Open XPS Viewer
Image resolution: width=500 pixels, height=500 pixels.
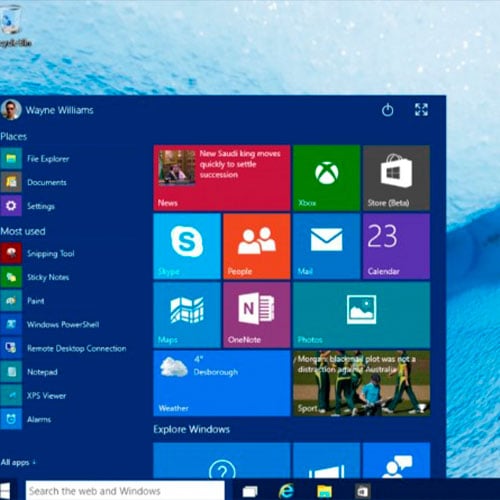pos(33,396)
